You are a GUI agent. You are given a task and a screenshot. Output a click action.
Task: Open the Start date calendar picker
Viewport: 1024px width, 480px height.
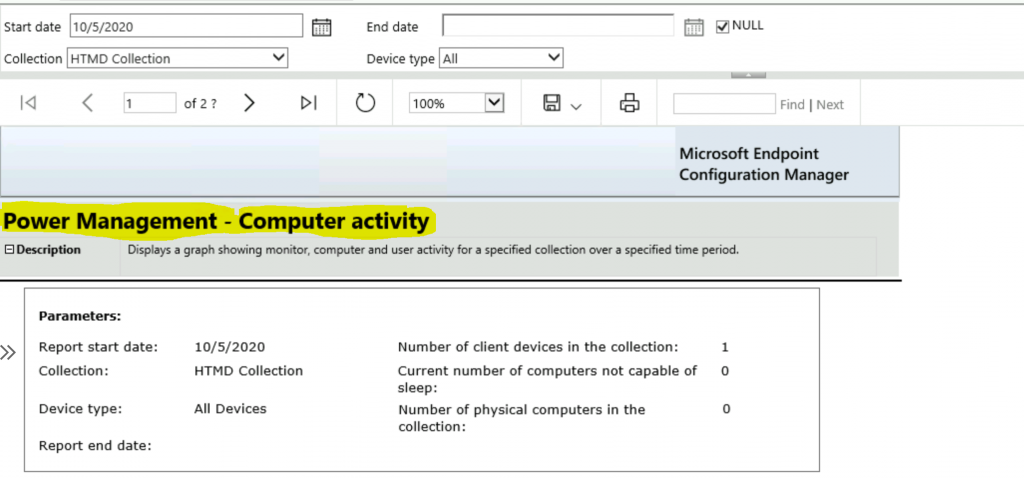(x=321, y=27)
